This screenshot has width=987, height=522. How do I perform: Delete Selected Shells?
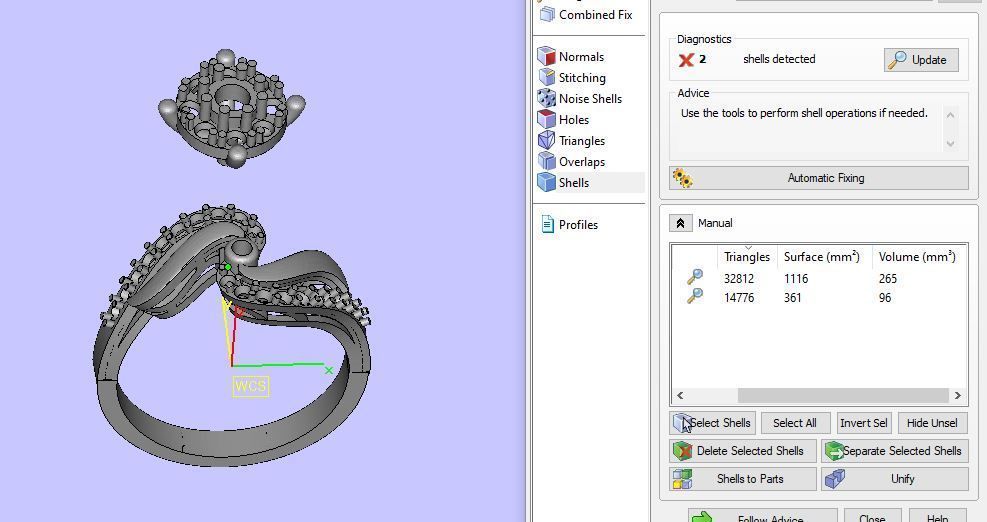tap(743, 451)
